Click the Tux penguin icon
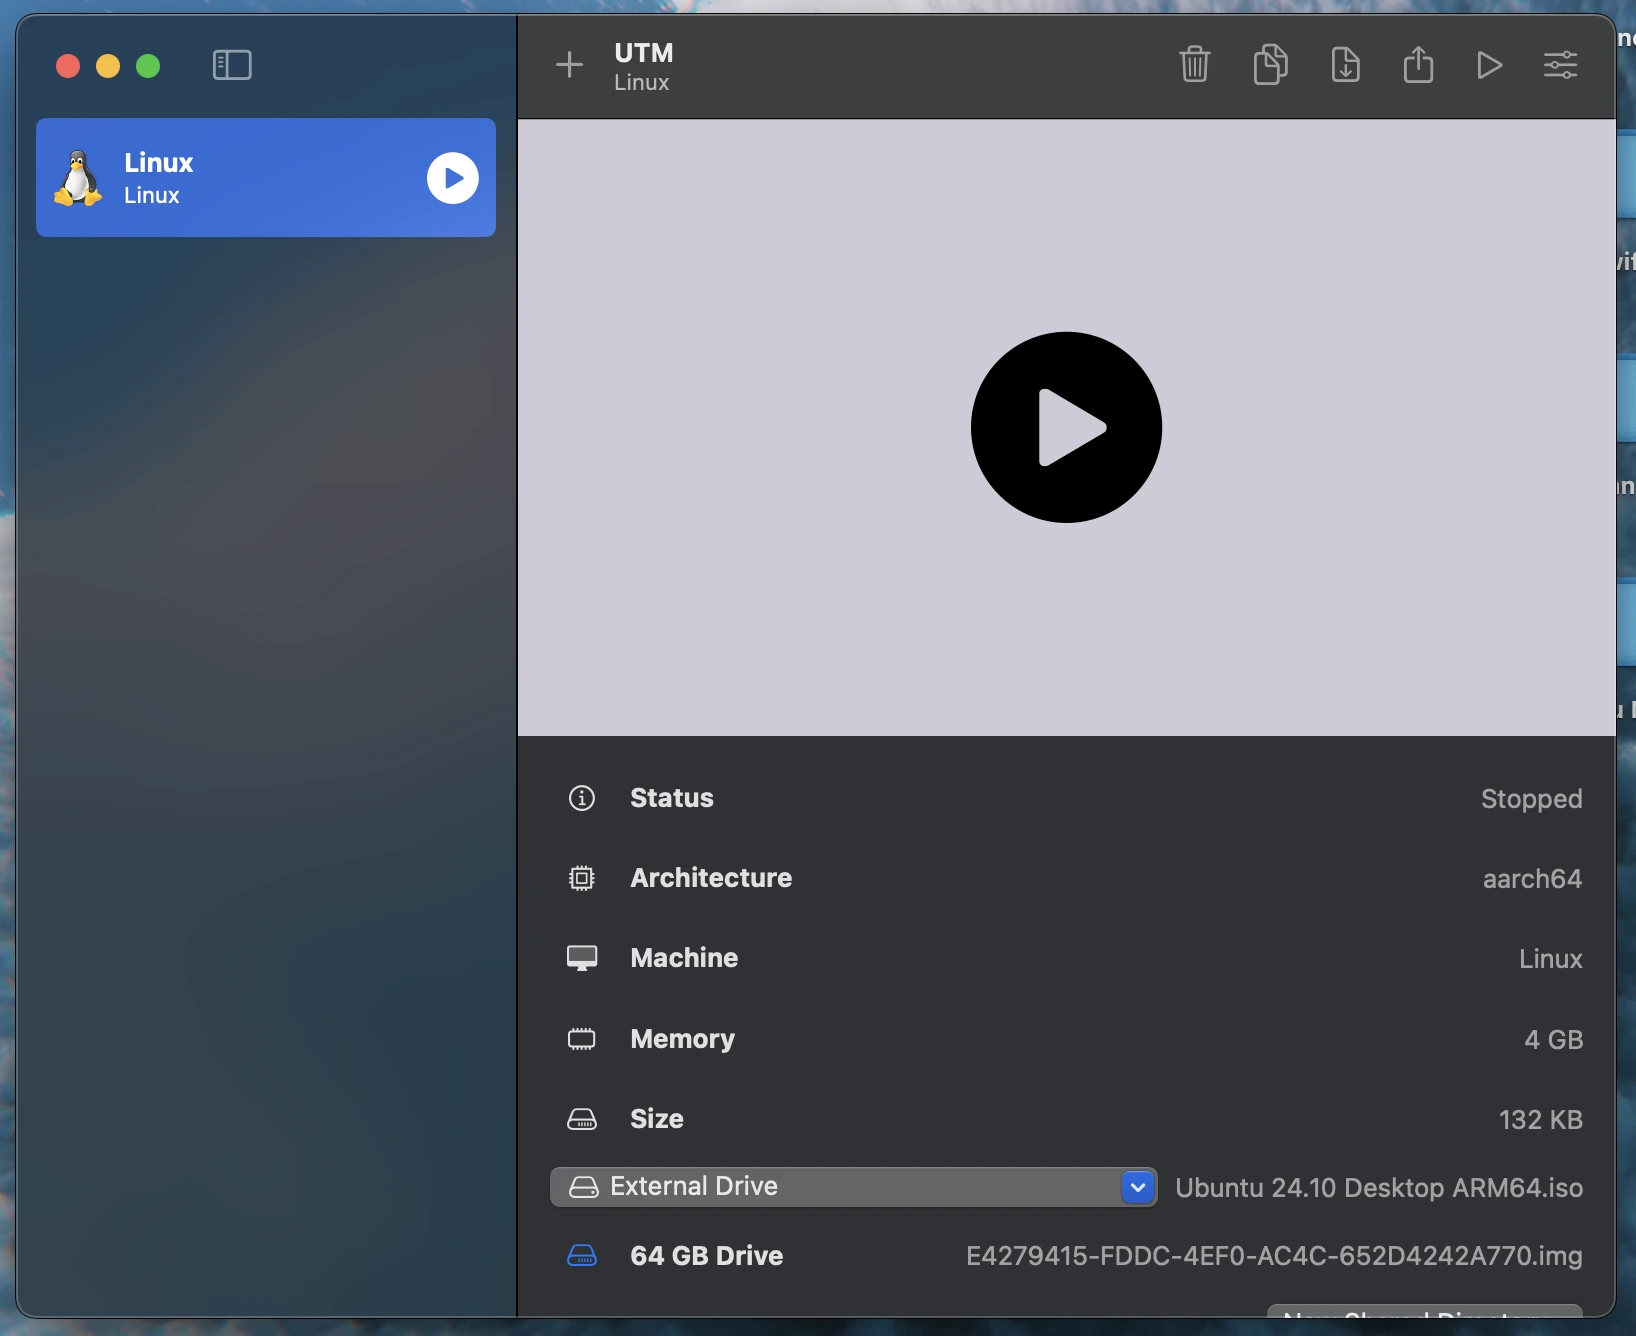The image size is (1636, 1336). tap(79, 178)
